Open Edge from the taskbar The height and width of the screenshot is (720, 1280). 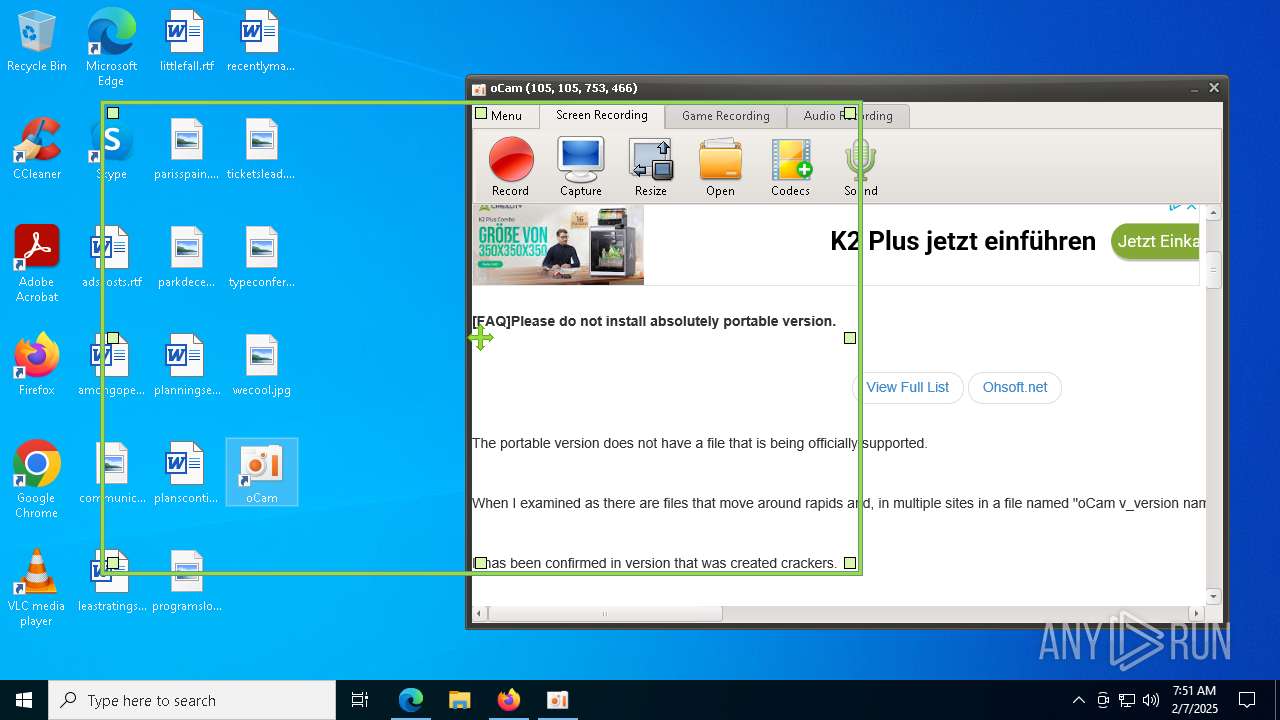point(411,700)
